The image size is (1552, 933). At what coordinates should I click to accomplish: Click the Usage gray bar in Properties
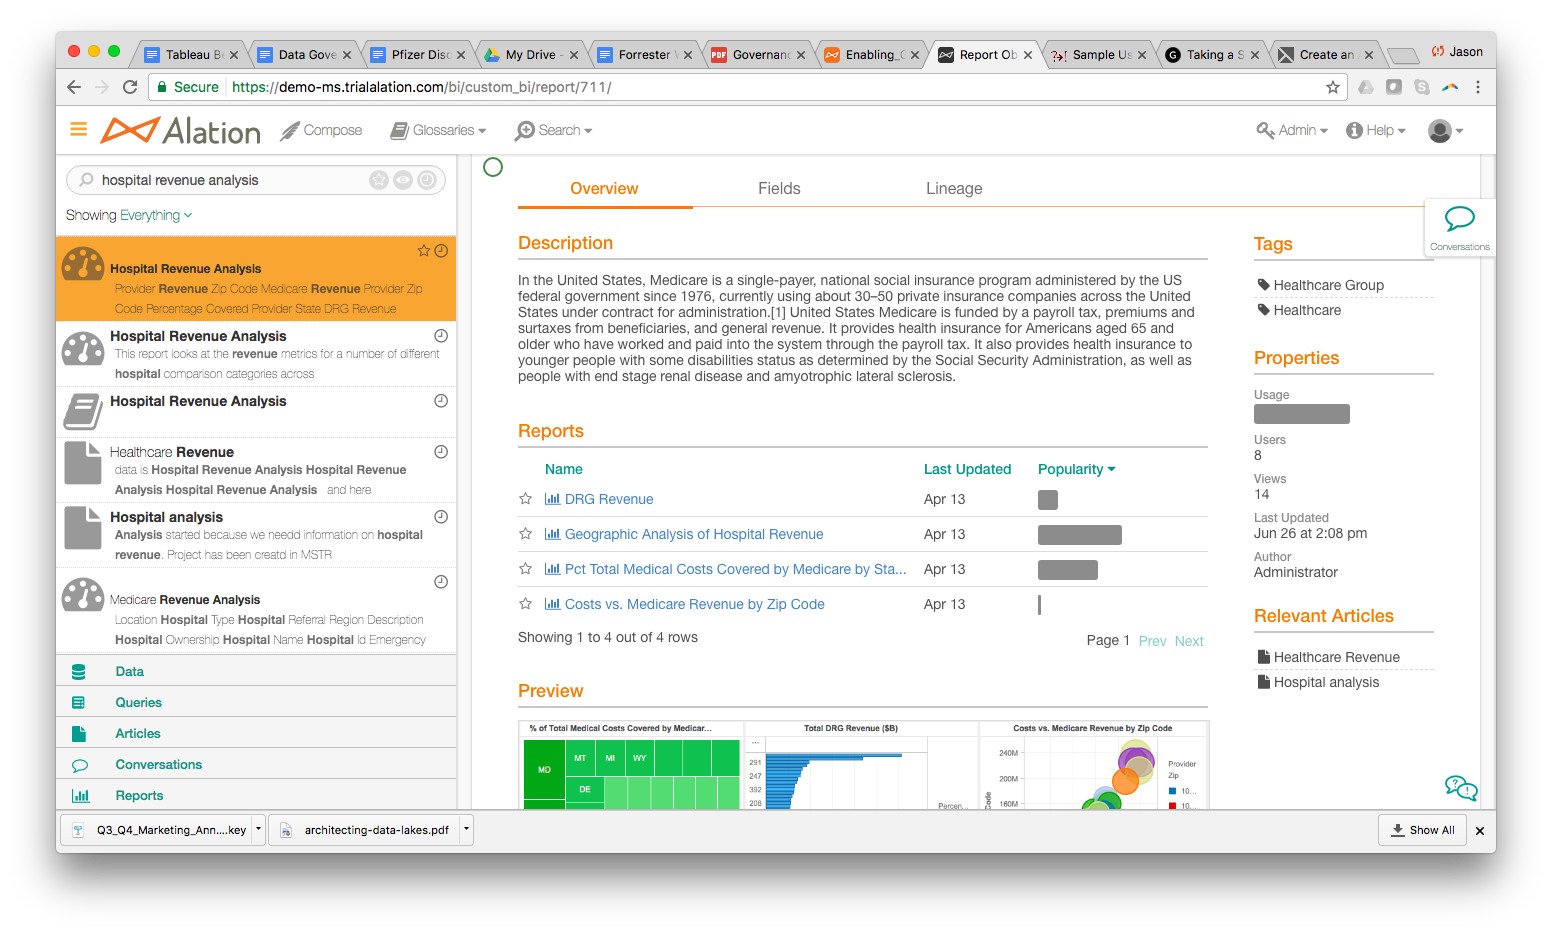click(1301, 414)
